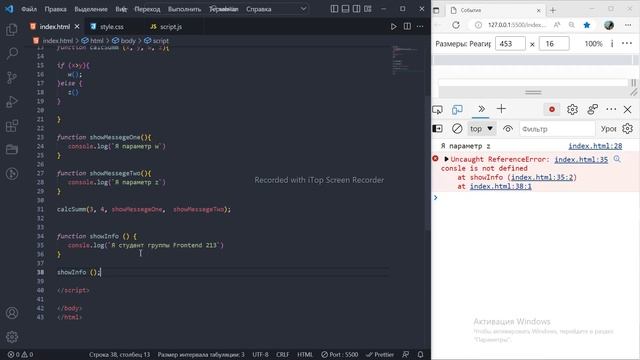Open Accounts menu in activity bar
This screenshot has width=640, height=360.
(12, 313)
